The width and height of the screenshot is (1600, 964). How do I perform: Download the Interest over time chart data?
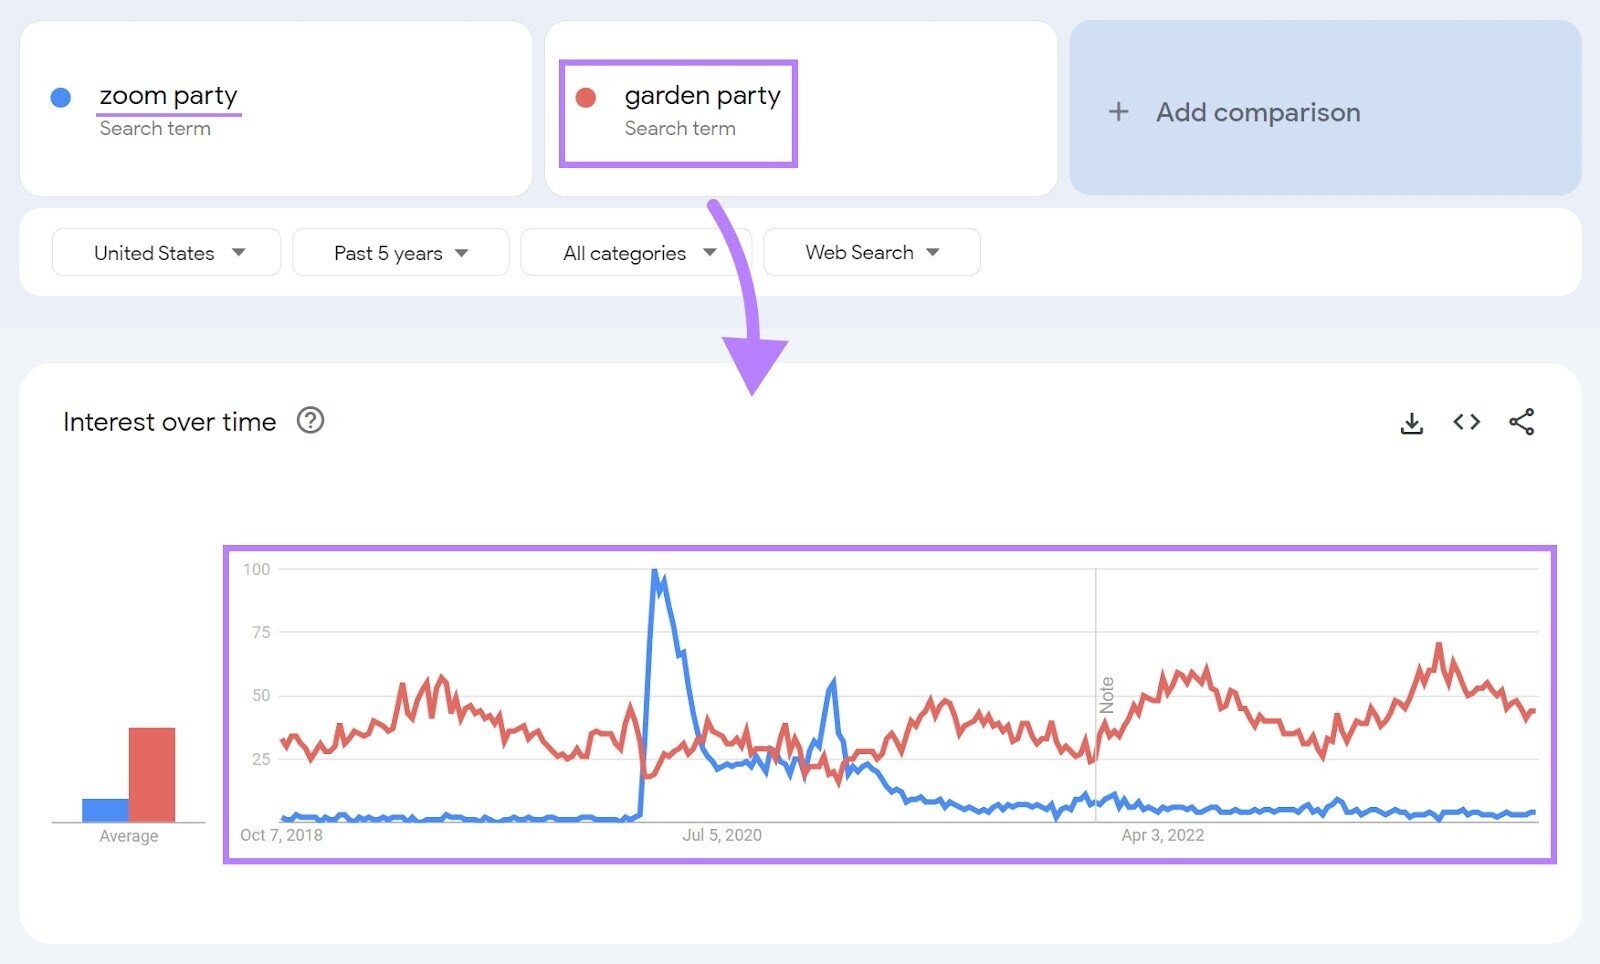(1411, 422)
